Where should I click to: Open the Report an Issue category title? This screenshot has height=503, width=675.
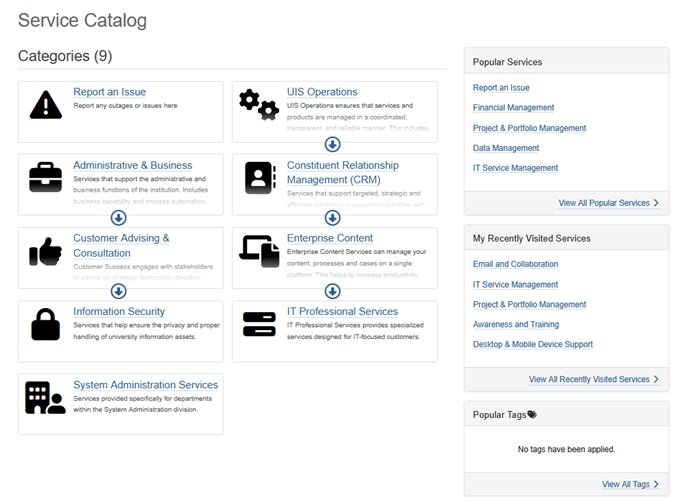pos(109,92)
